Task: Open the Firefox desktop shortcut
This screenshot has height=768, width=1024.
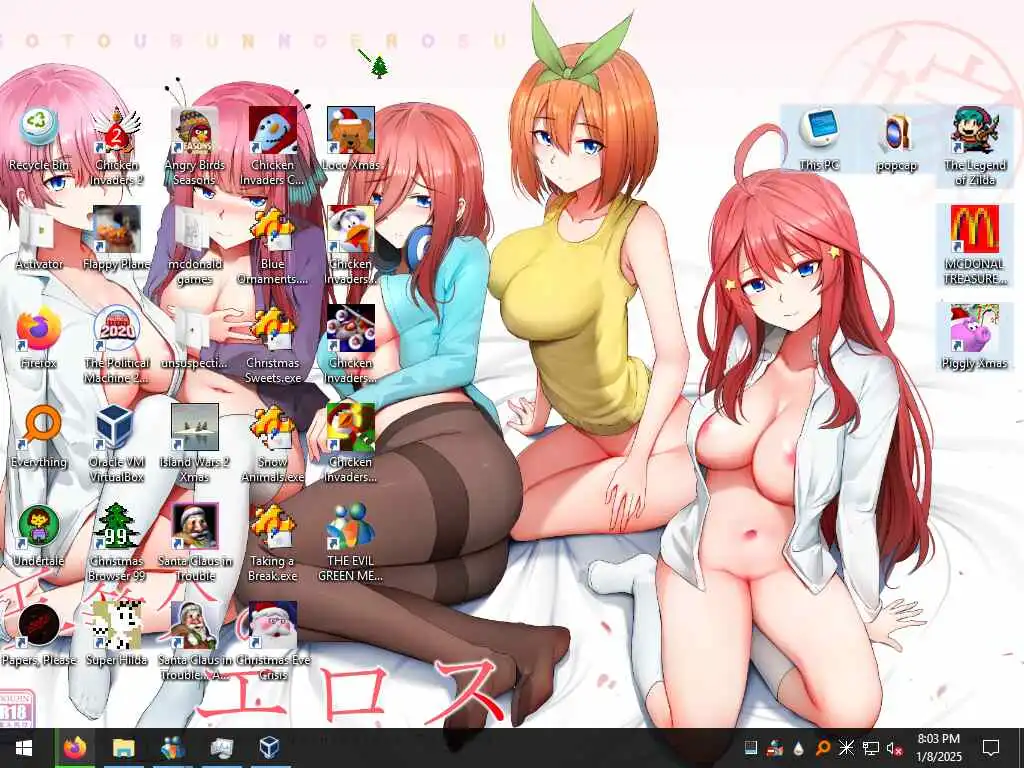Action: (39, 338)
